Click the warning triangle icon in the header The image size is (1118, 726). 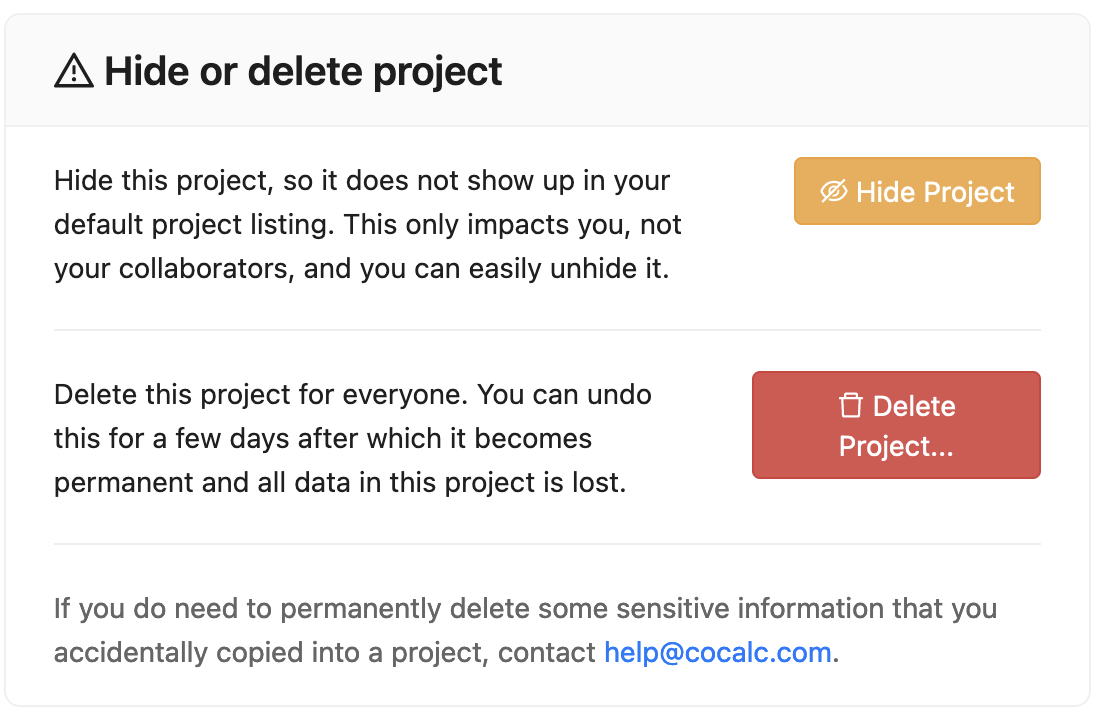(x=74, y=72)
